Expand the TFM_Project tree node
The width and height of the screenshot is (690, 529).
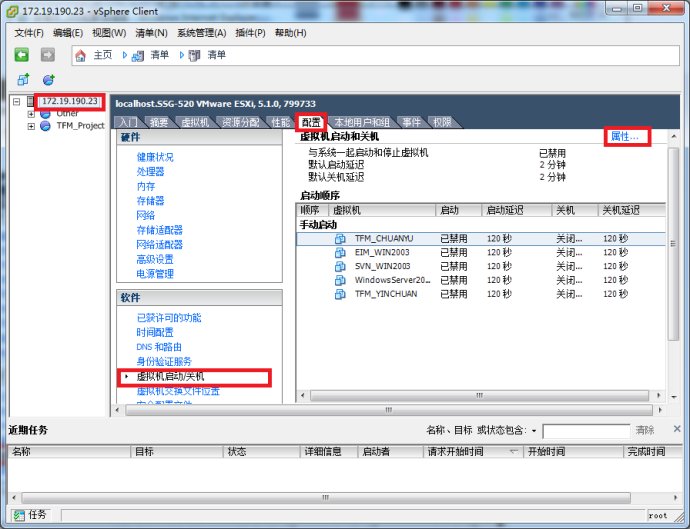tap(31, 126)
